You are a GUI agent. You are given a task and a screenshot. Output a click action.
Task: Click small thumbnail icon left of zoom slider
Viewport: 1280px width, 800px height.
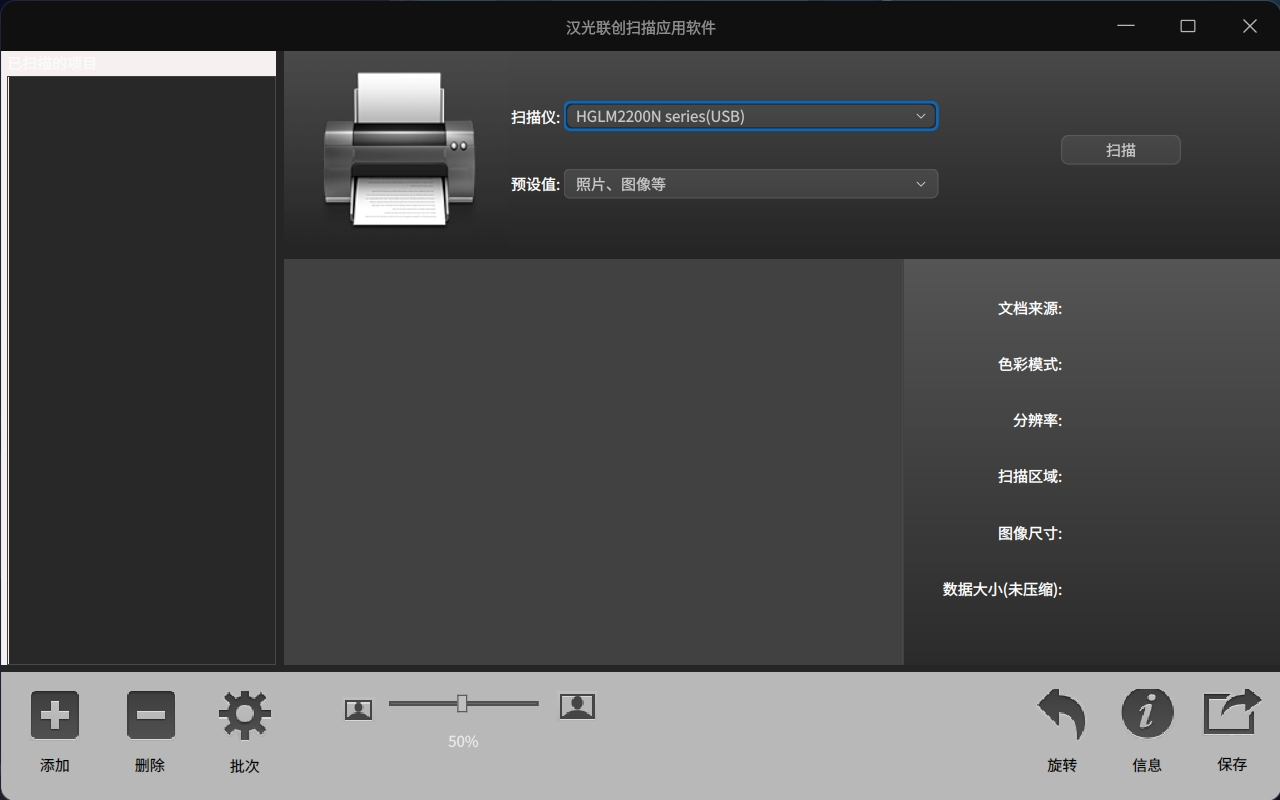[x=358, y=709]
